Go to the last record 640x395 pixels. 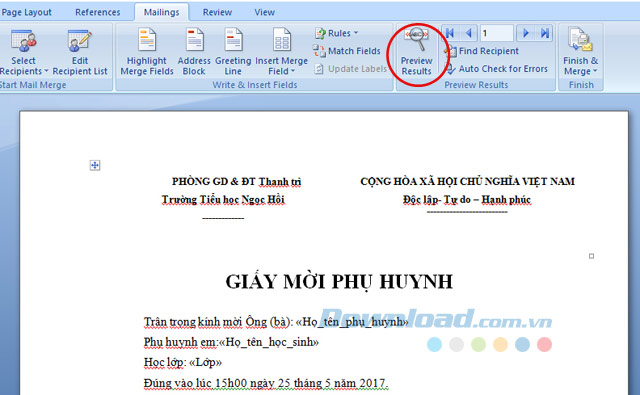[x=544, y=33]
